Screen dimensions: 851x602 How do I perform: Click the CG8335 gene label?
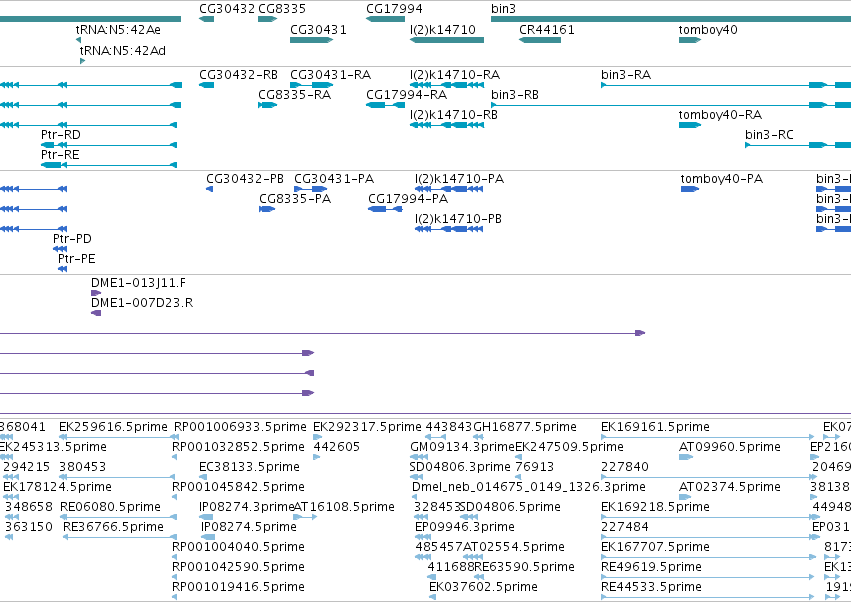click(x=282, y=9)
